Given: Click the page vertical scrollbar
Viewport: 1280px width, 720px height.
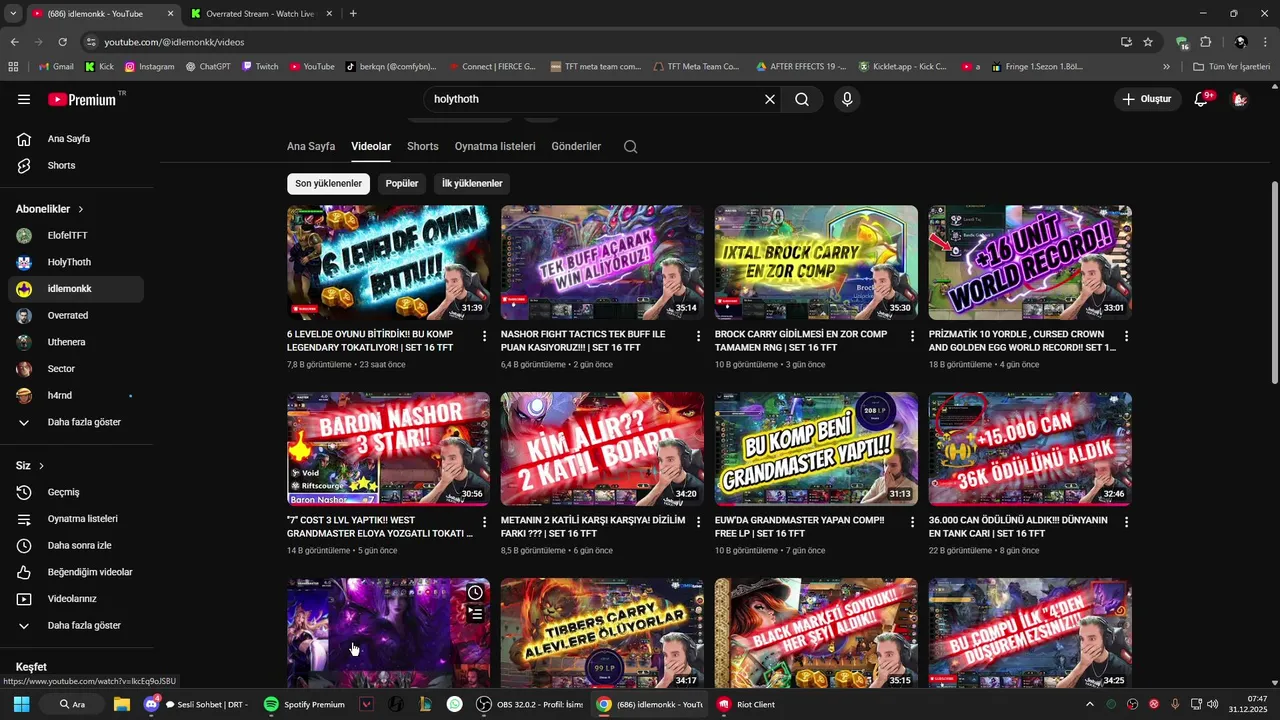Looking at the screenshot, I should pos(1274,283).
